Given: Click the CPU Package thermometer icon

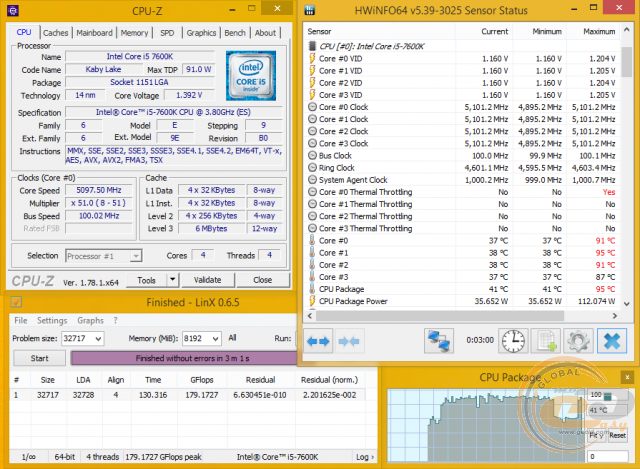Looking at the screenshot, I should [x=312, y=289].
